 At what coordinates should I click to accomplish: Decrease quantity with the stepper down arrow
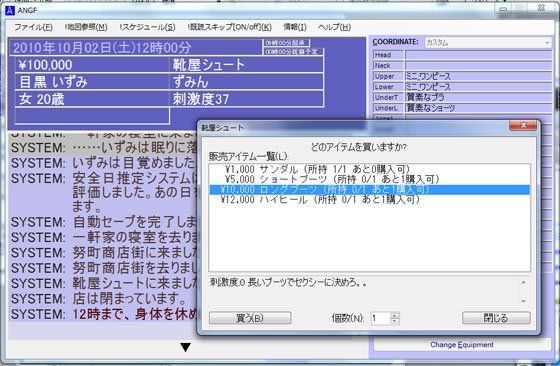pyautogui.click(x=394, y=321)
